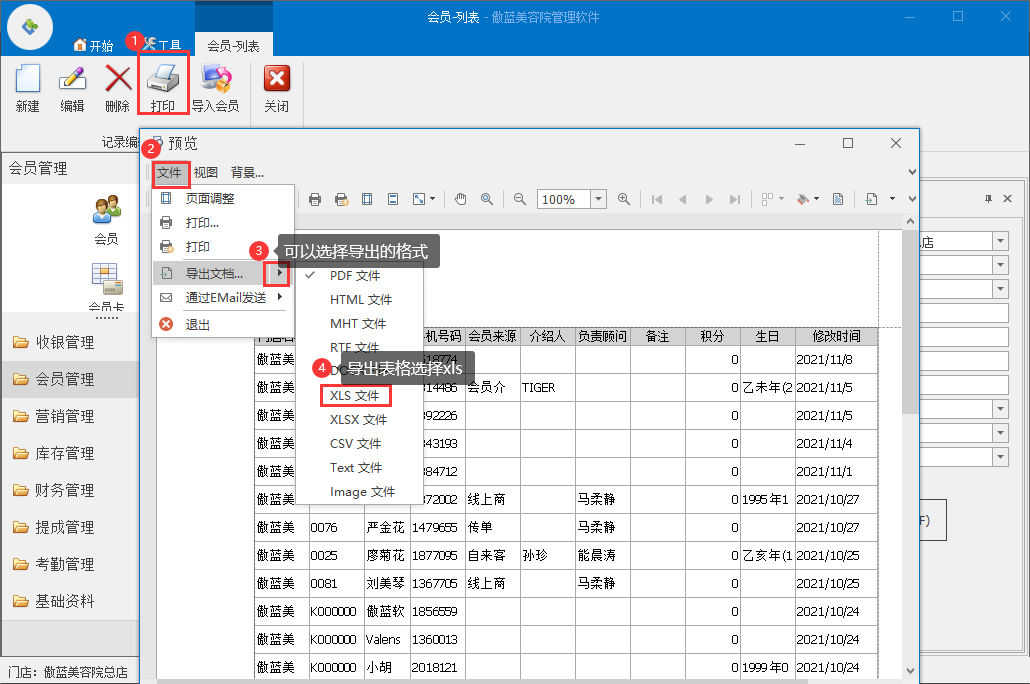
Task: Expand the 导出文档 submenu arrow
Action: [280, 273]
